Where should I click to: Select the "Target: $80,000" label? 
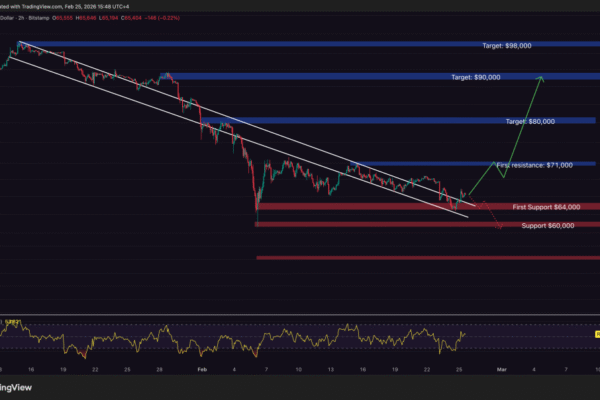pyautogui.click(x=530, y=121)
